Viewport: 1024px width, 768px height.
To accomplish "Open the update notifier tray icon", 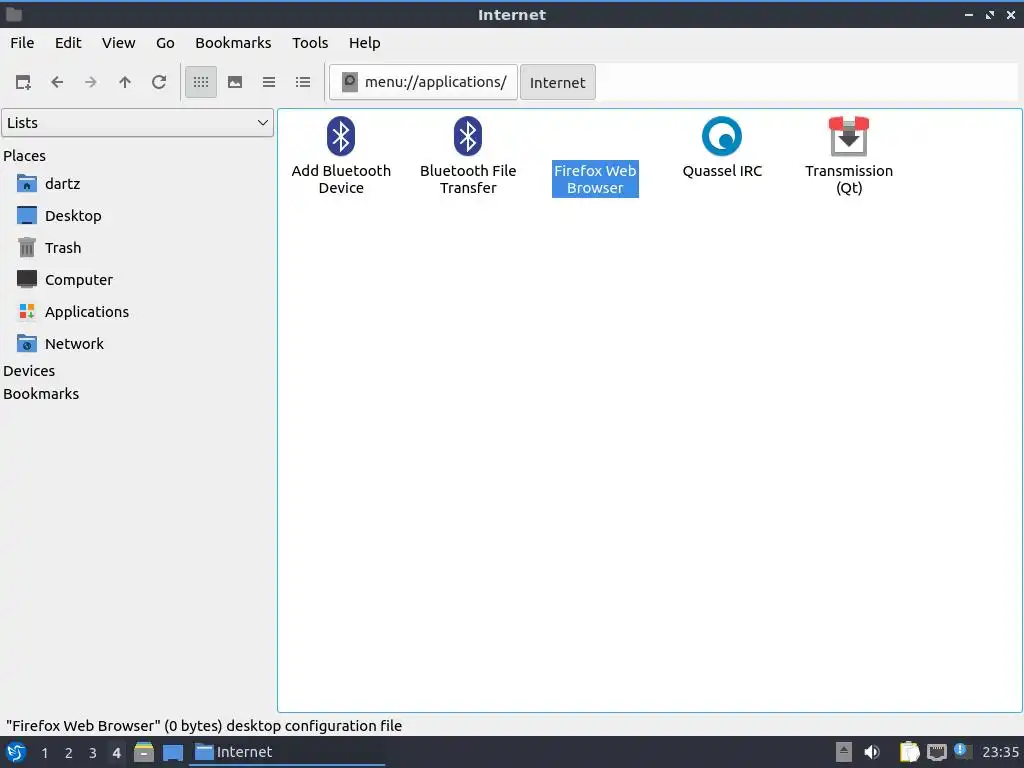I will 963,752.
